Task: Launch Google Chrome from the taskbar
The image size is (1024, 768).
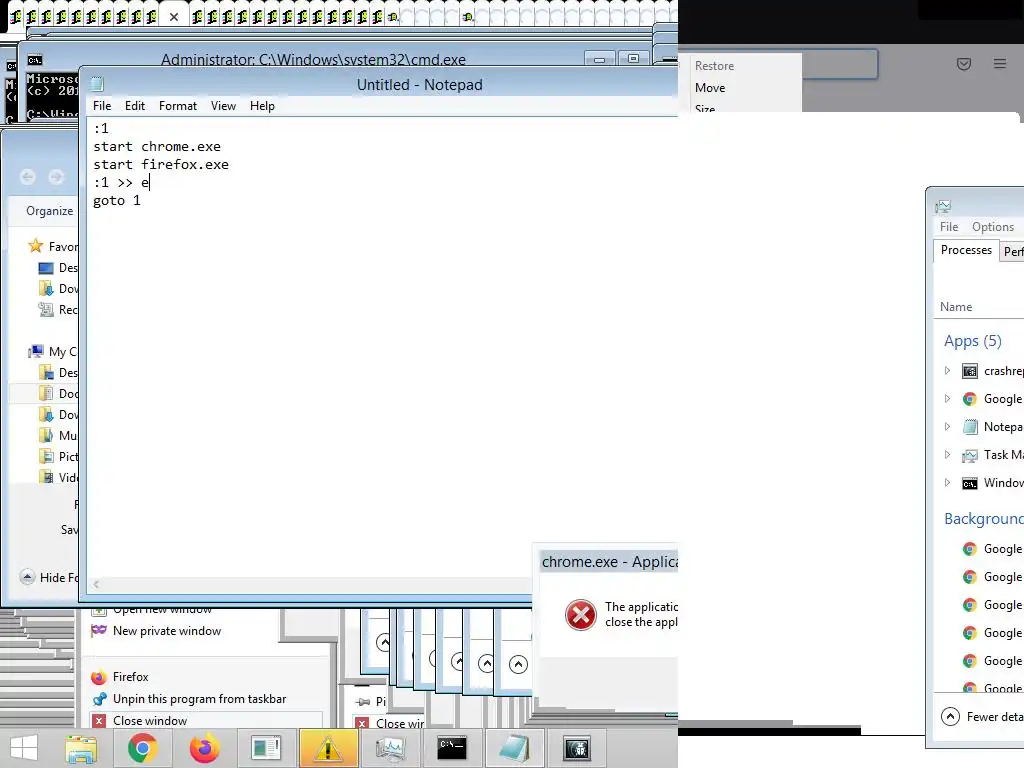Action: tap(142, 748)
